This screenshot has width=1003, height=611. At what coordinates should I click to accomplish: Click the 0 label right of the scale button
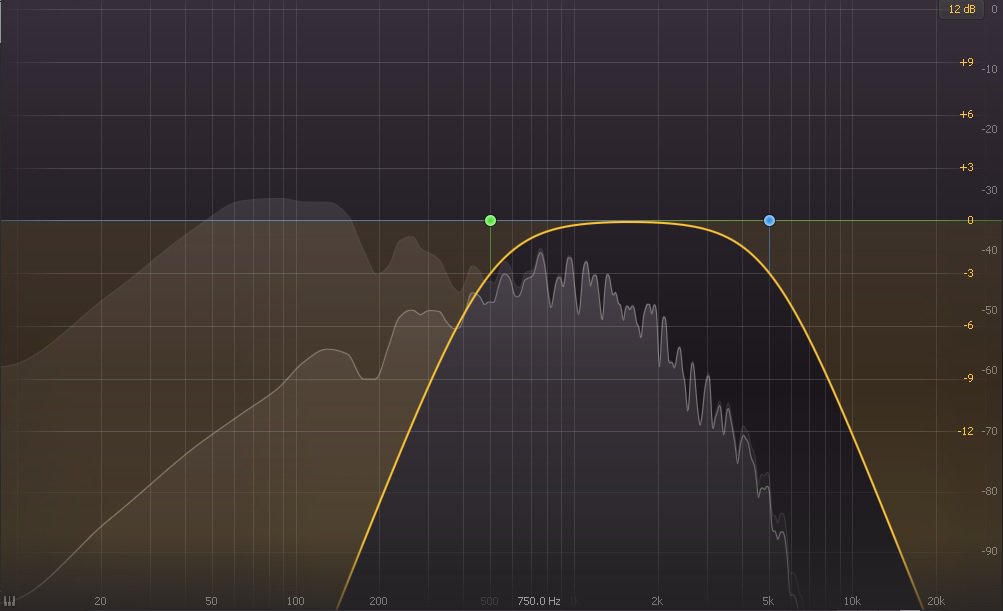993,9
